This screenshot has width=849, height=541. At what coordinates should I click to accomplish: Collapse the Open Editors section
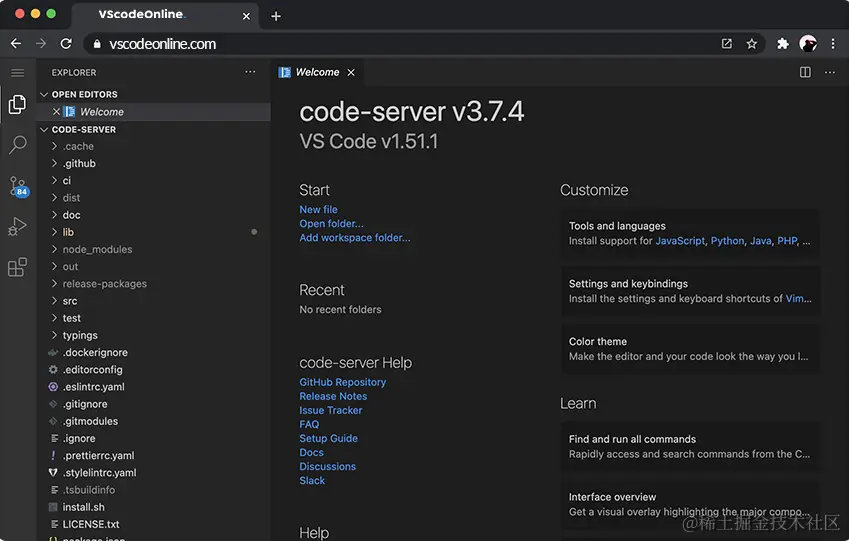point(44,94)
